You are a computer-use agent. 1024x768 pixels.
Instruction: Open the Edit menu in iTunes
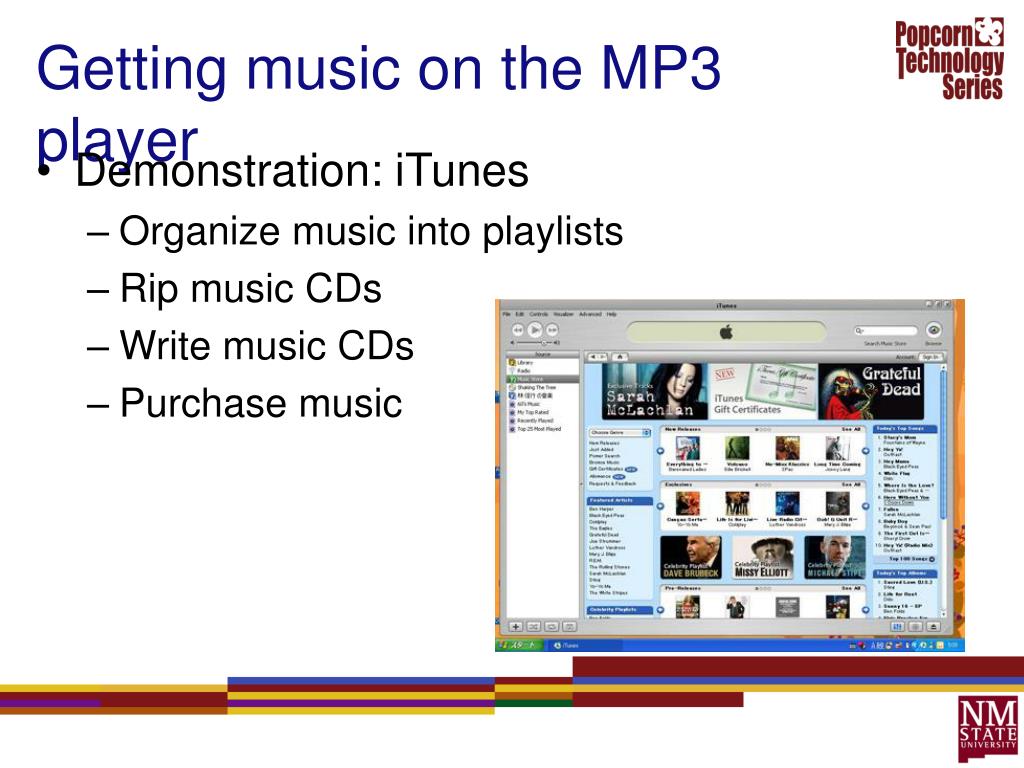pyautogui.click(x=520, y=314)
